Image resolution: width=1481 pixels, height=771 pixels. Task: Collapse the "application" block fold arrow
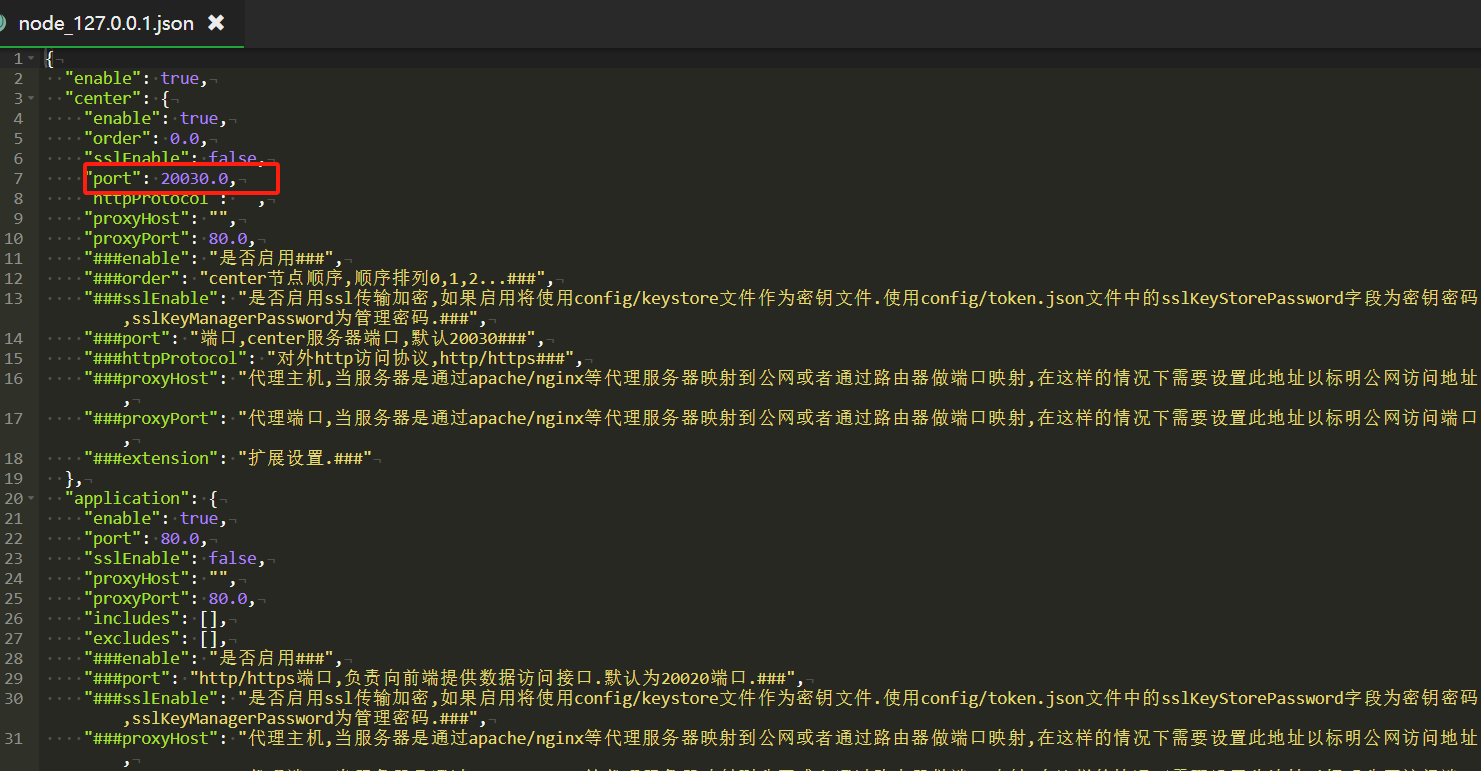(x=31, y=499)
